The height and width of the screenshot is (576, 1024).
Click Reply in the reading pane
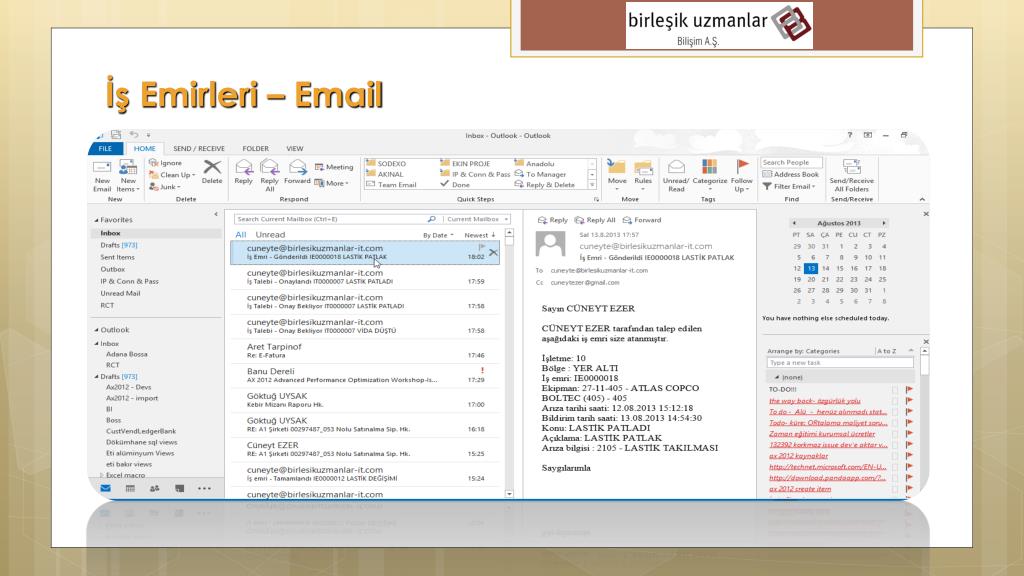pos(552,220)
